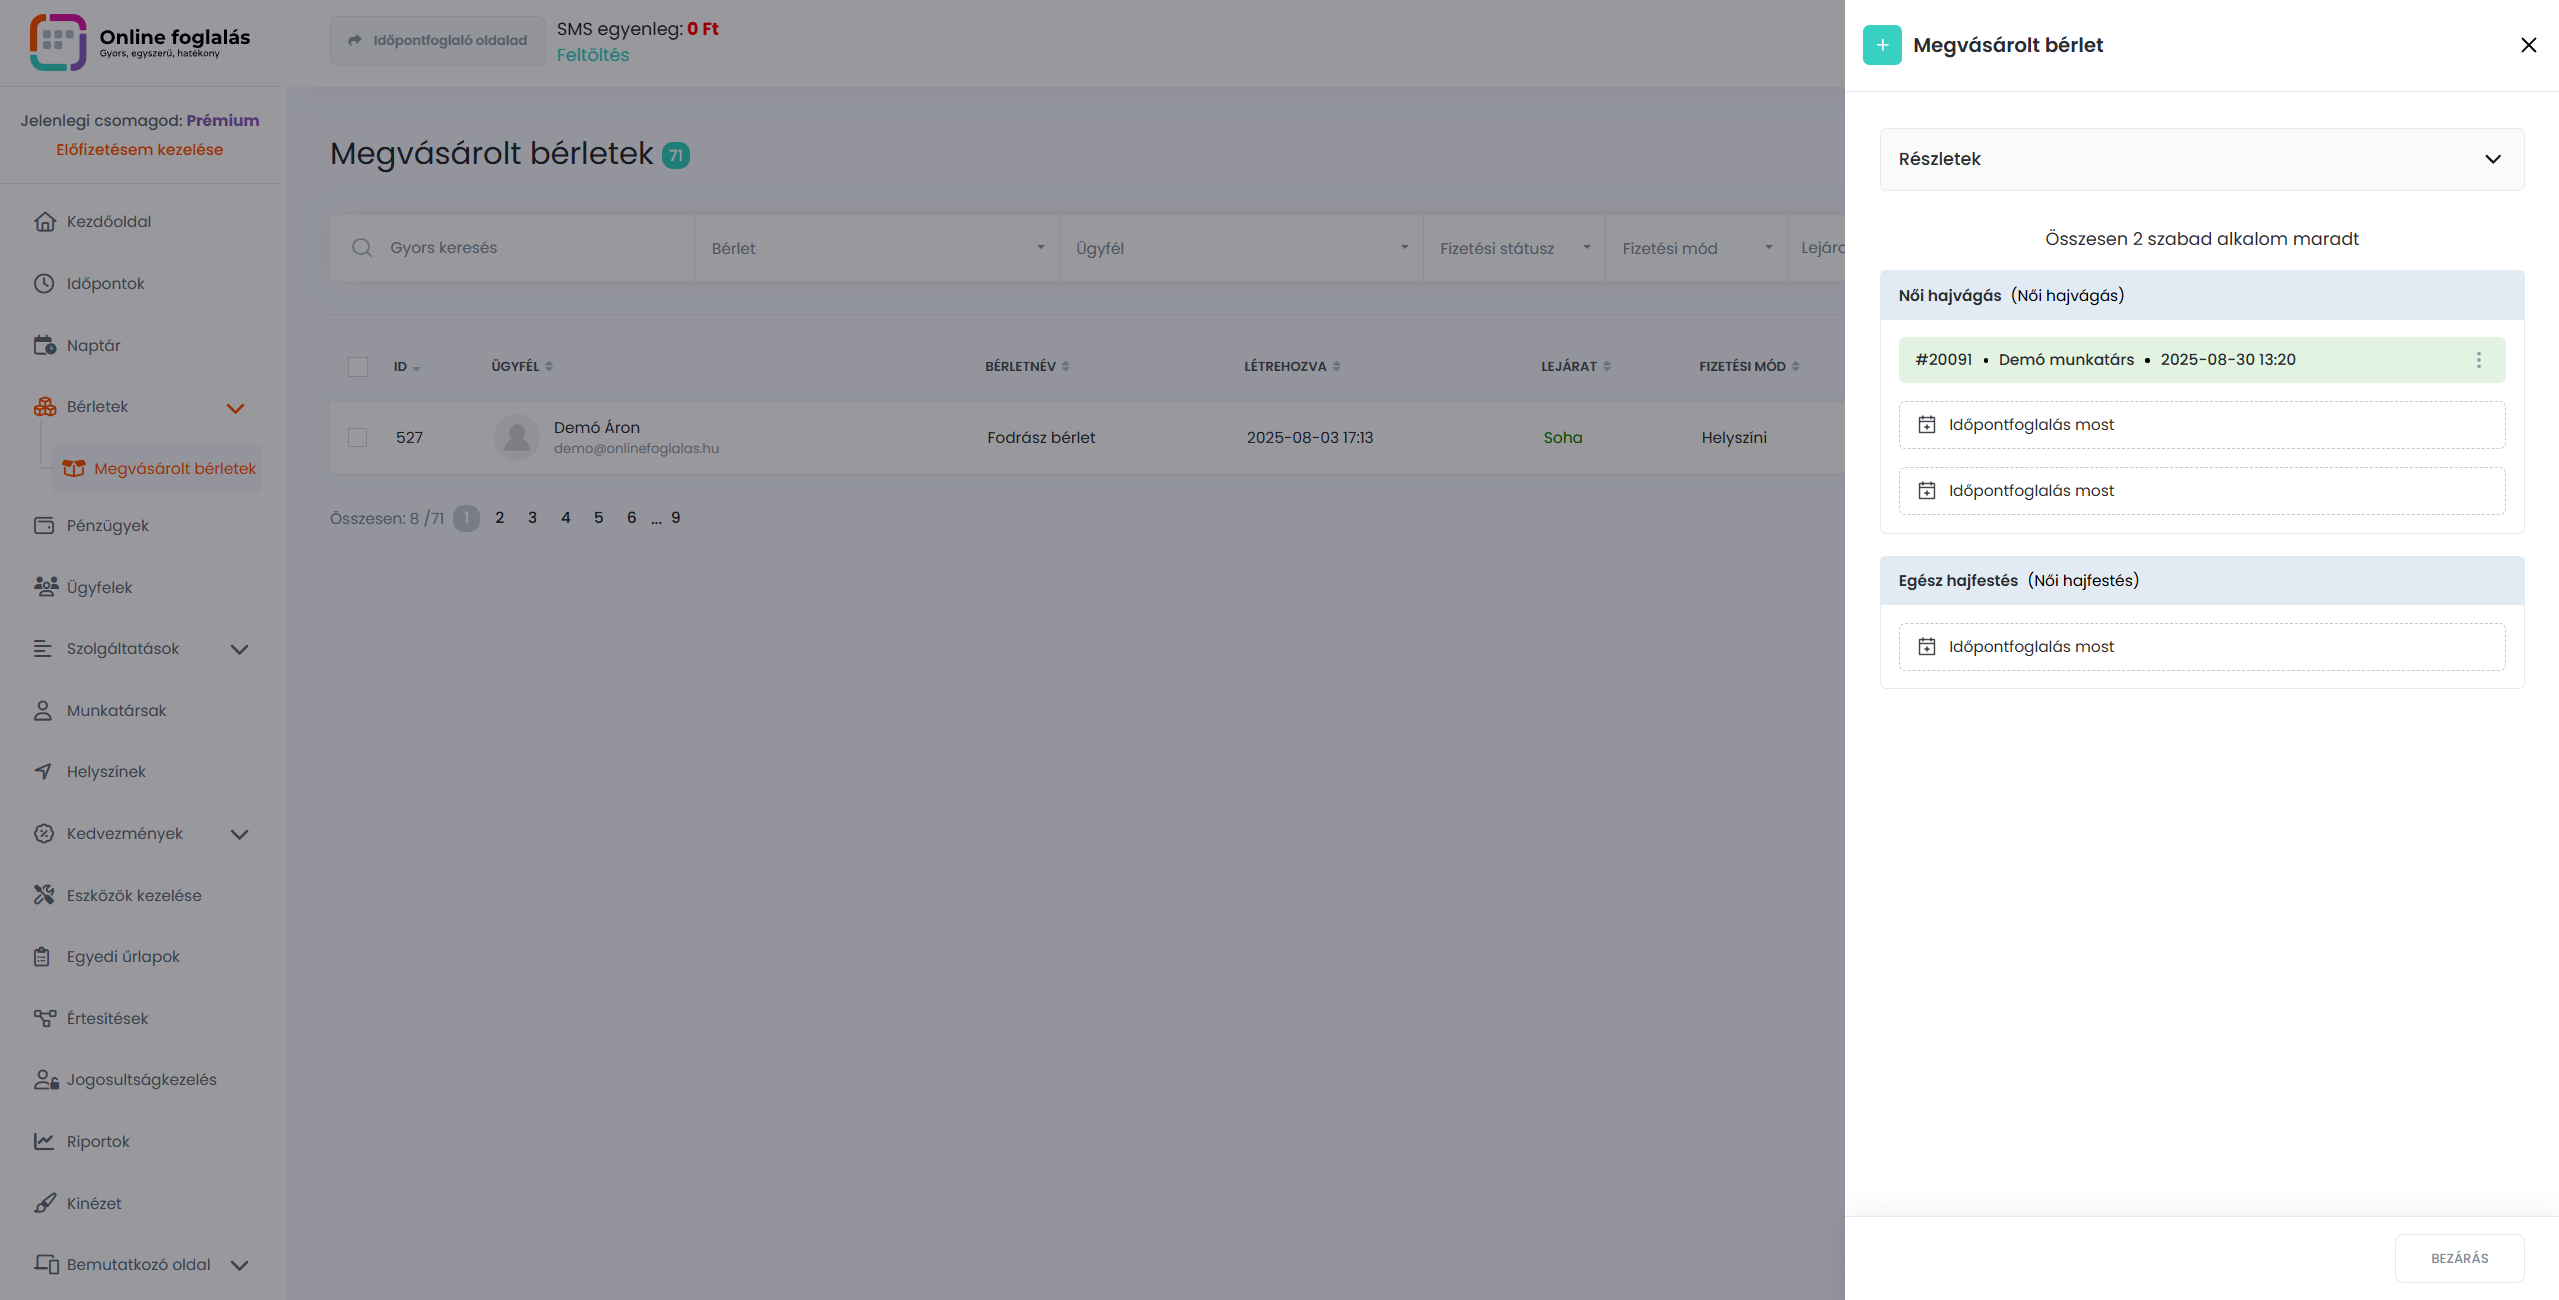
Task: Click the three-dot menu on booking #20091
Action: pyautogui.click(x=2478, y=360)
